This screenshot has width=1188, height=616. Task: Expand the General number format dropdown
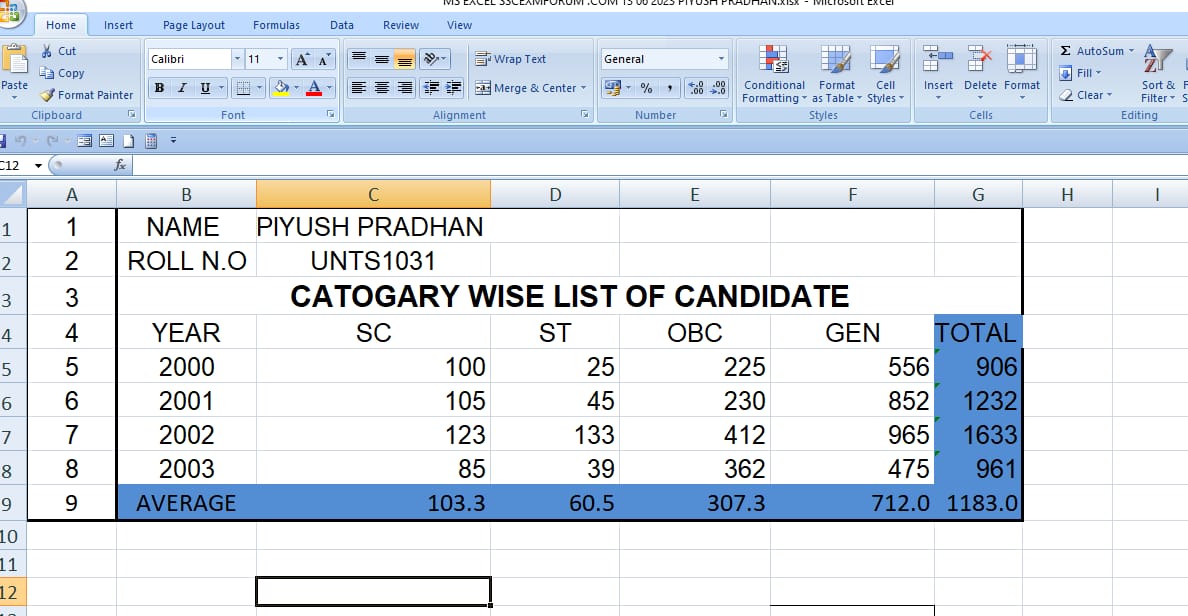tap(721, 59)
